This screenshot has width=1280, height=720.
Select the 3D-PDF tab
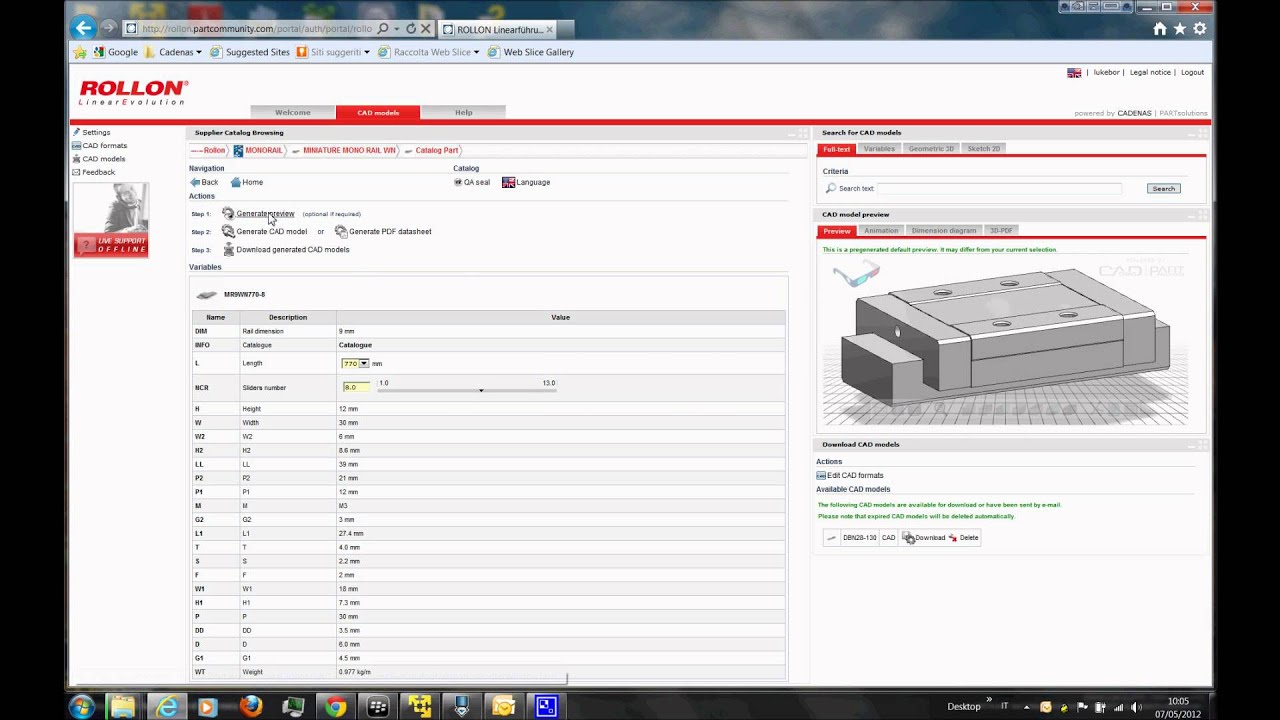pos(1001,231)
